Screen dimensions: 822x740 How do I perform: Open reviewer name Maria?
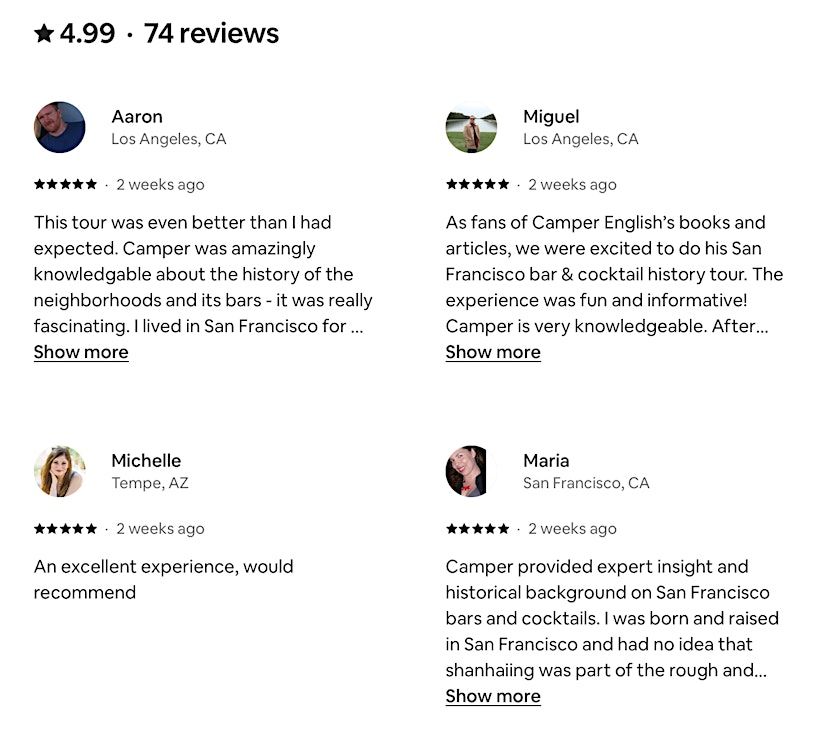point(546,460)
